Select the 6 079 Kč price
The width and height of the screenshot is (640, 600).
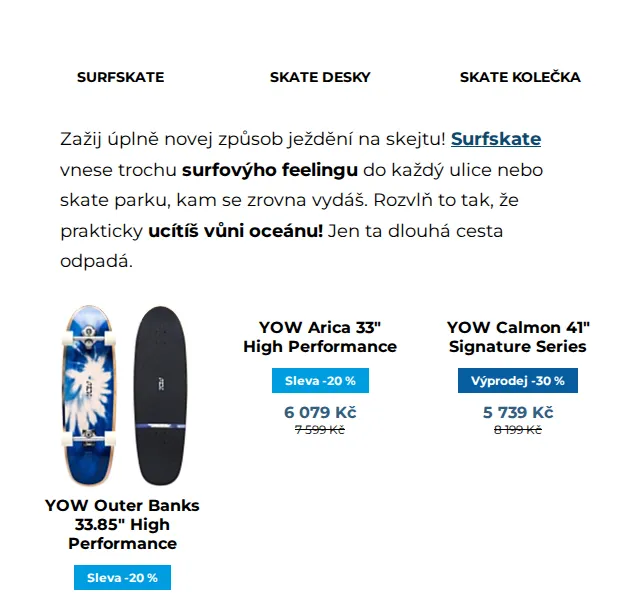tap(320, 412)
